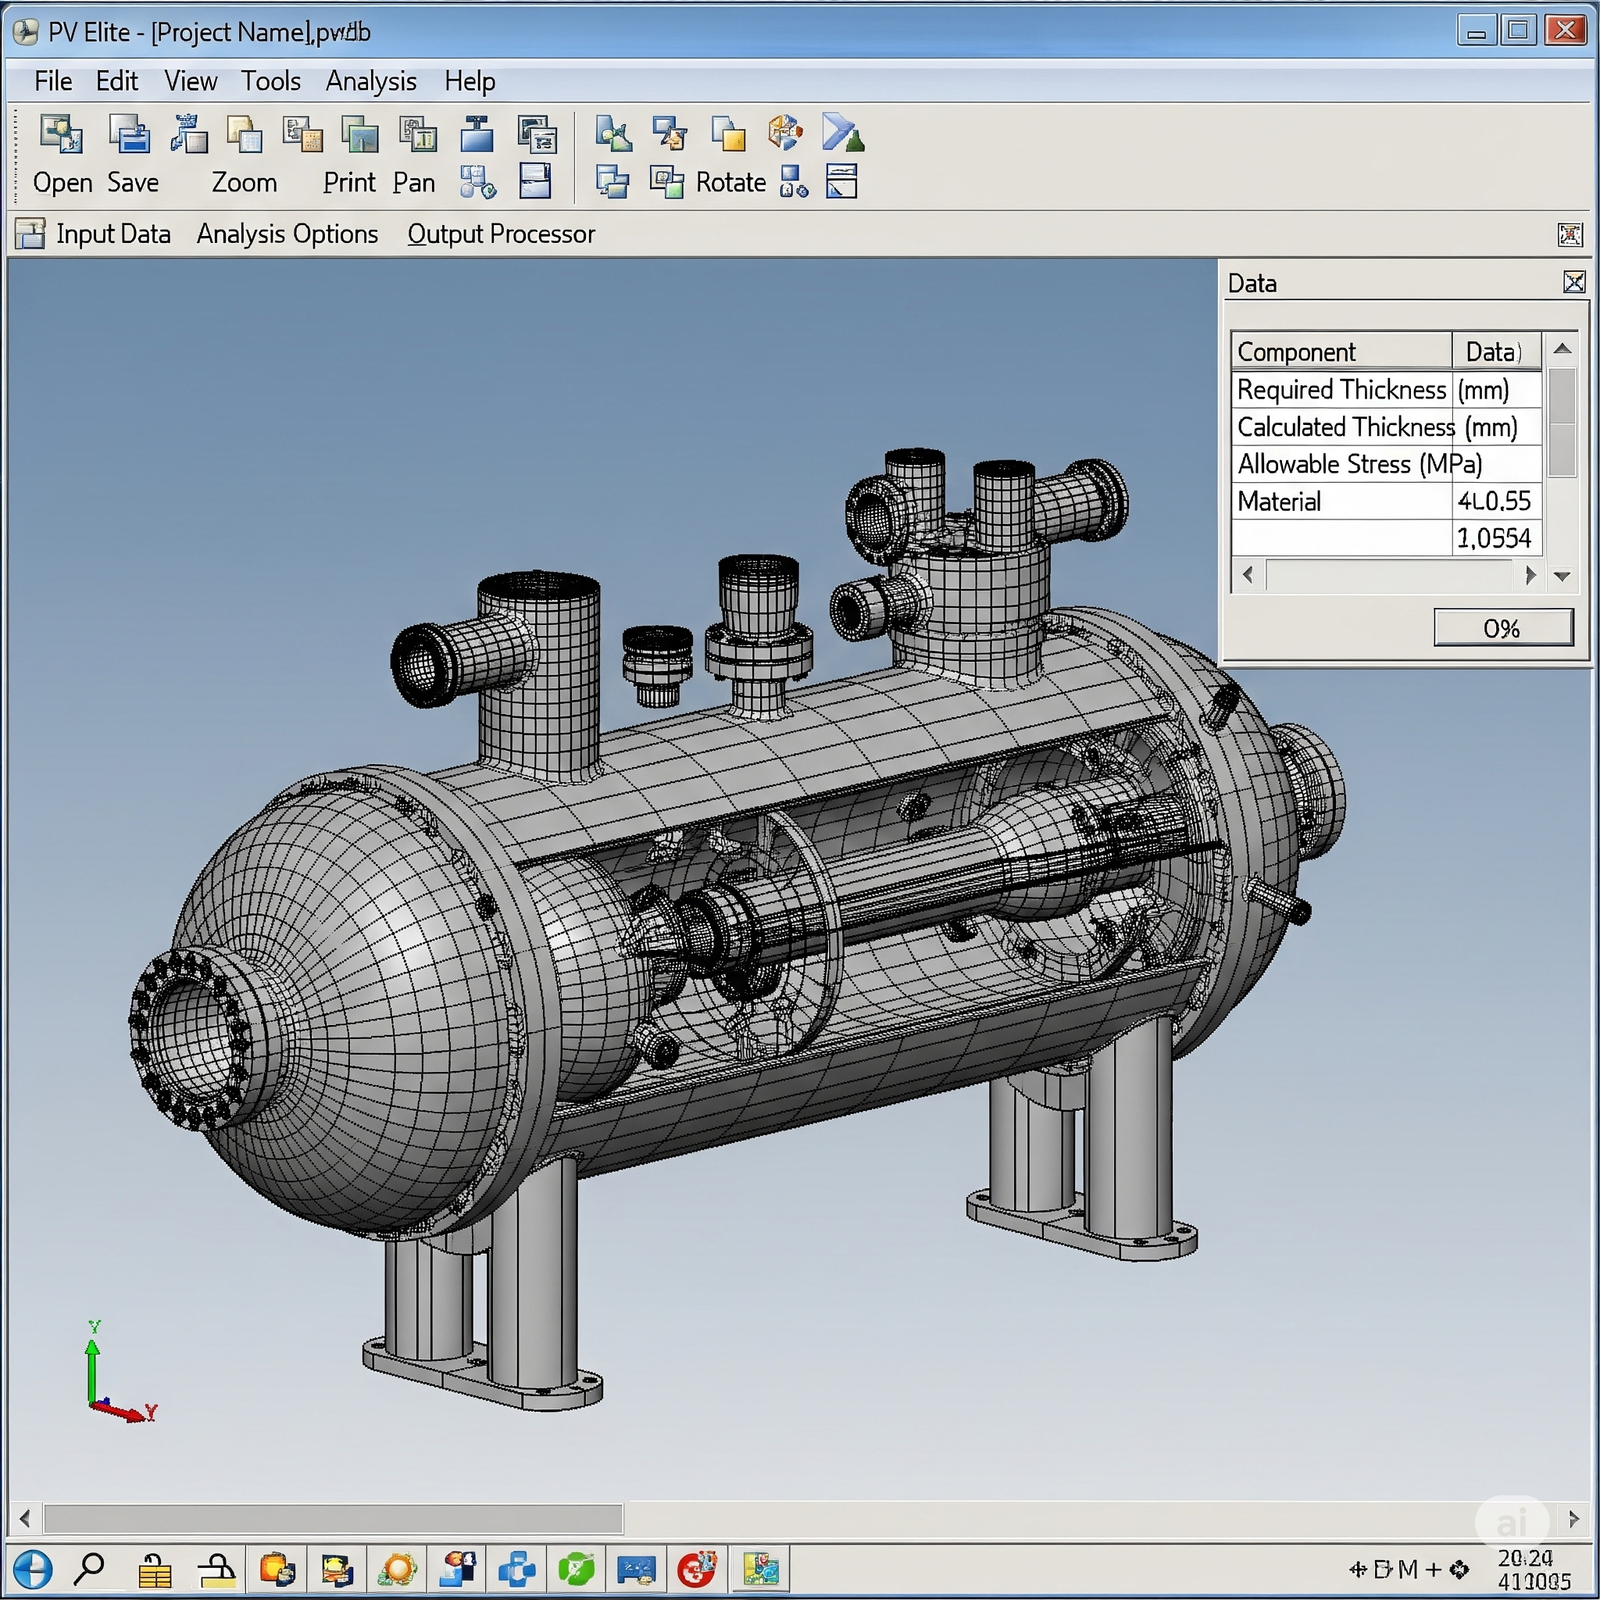Click the Save toolbar icon
Image resolution: width=1600 pixels, height=1600 pixels.
(x=128, y=133)
